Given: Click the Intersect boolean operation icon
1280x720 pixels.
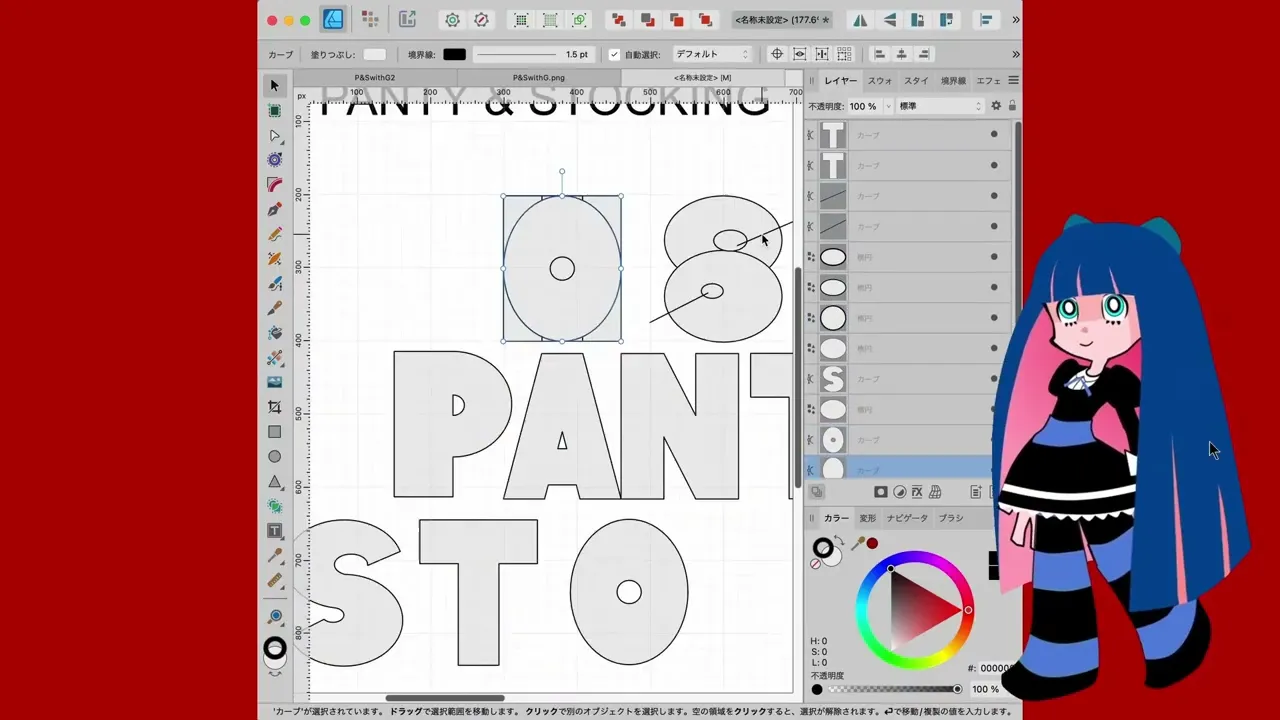Looking at the screenshot, I should tap(676, 19).
